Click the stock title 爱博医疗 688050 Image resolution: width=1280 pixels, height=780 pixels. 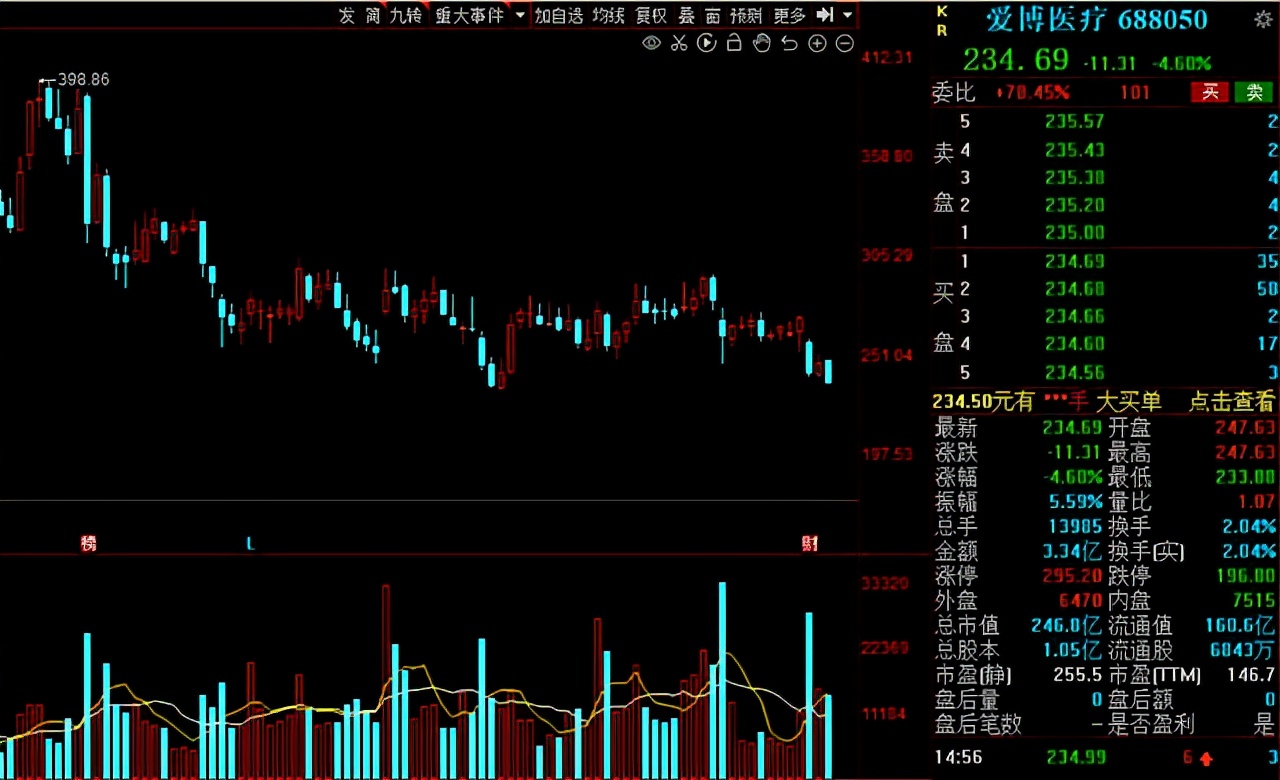coord(1097,19)
